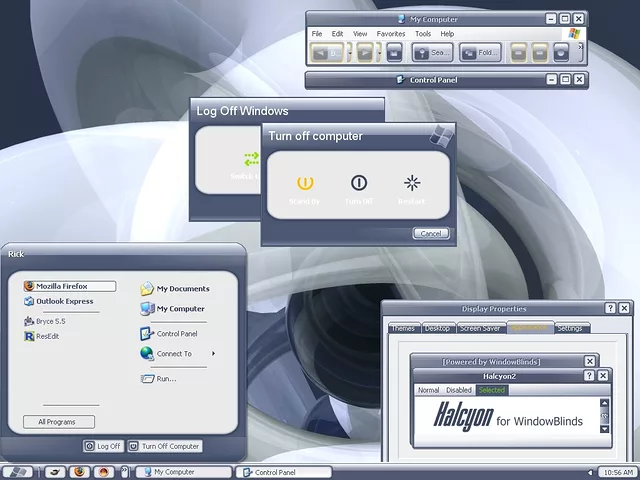
Task: Open My Documents folder icon
Action: (x=147, y=289)
